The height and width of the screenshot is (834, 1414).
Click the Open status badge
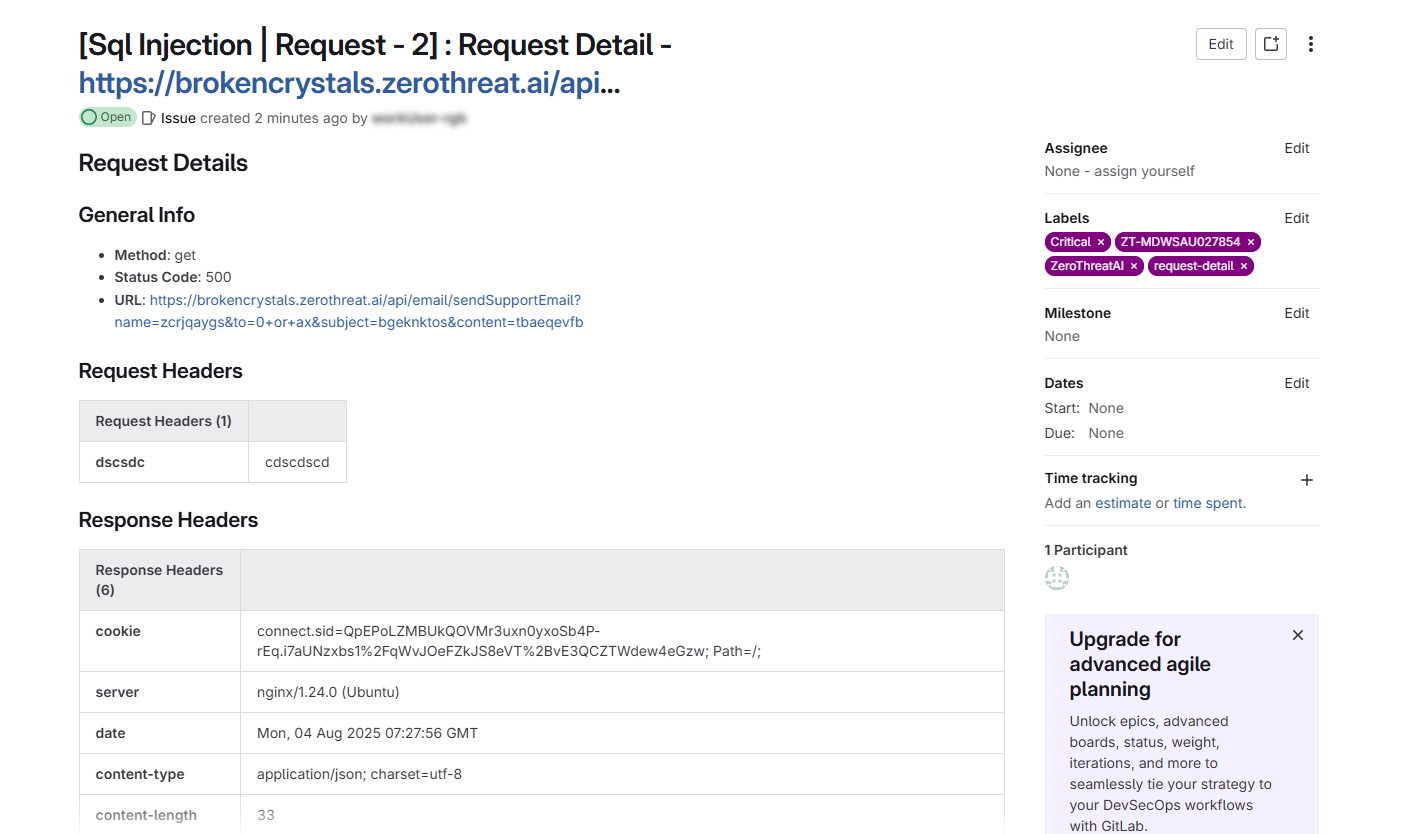click(107, 117)
